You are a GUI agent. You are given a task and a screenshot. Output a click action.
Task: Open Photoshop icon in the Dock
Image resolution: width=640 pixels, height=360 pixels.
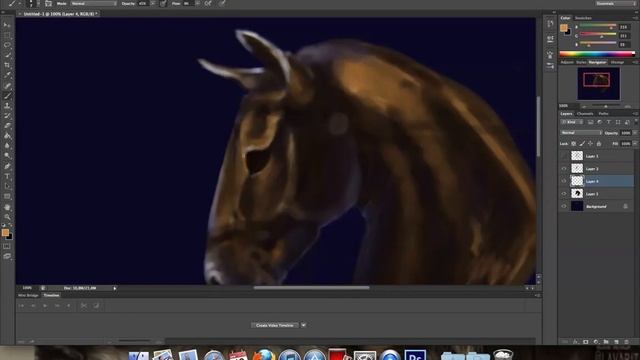[415, 355]
